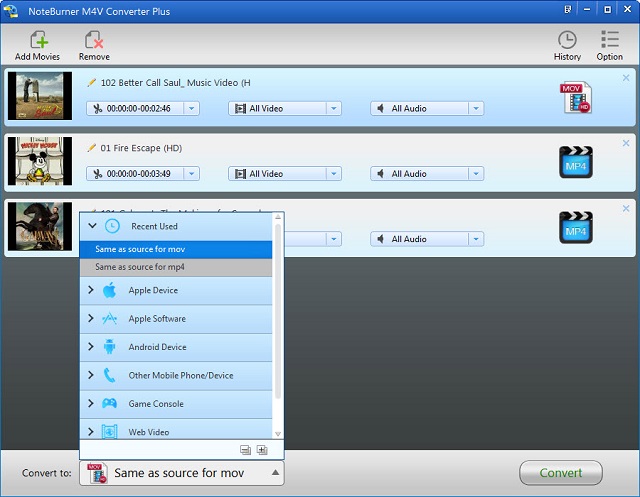Remove the Better Call Saul row using its X

626,78
